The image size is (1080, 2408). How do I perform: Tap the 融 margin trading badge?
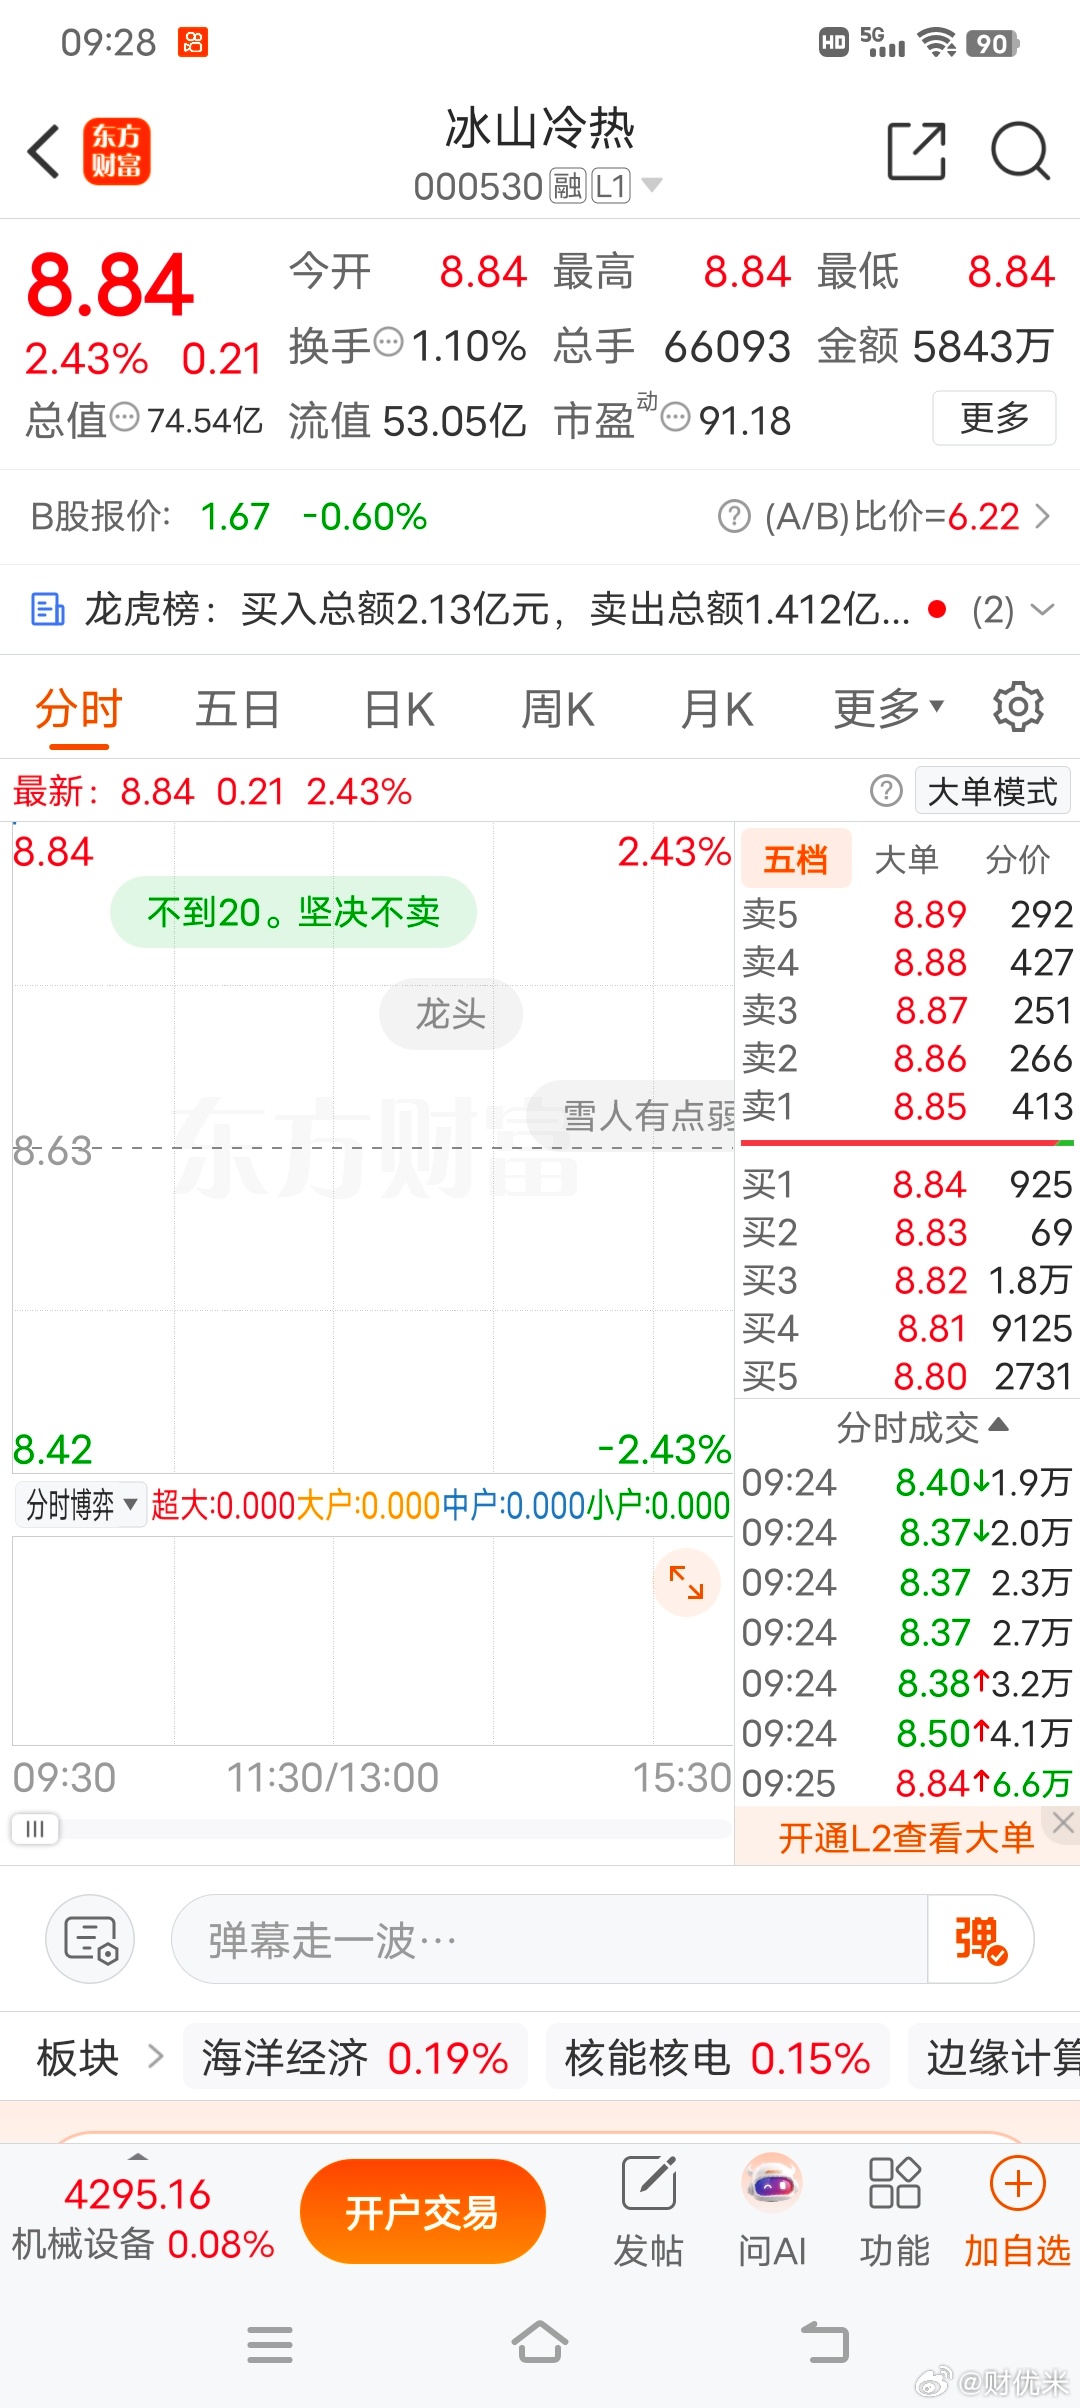(x=568, y=186)
